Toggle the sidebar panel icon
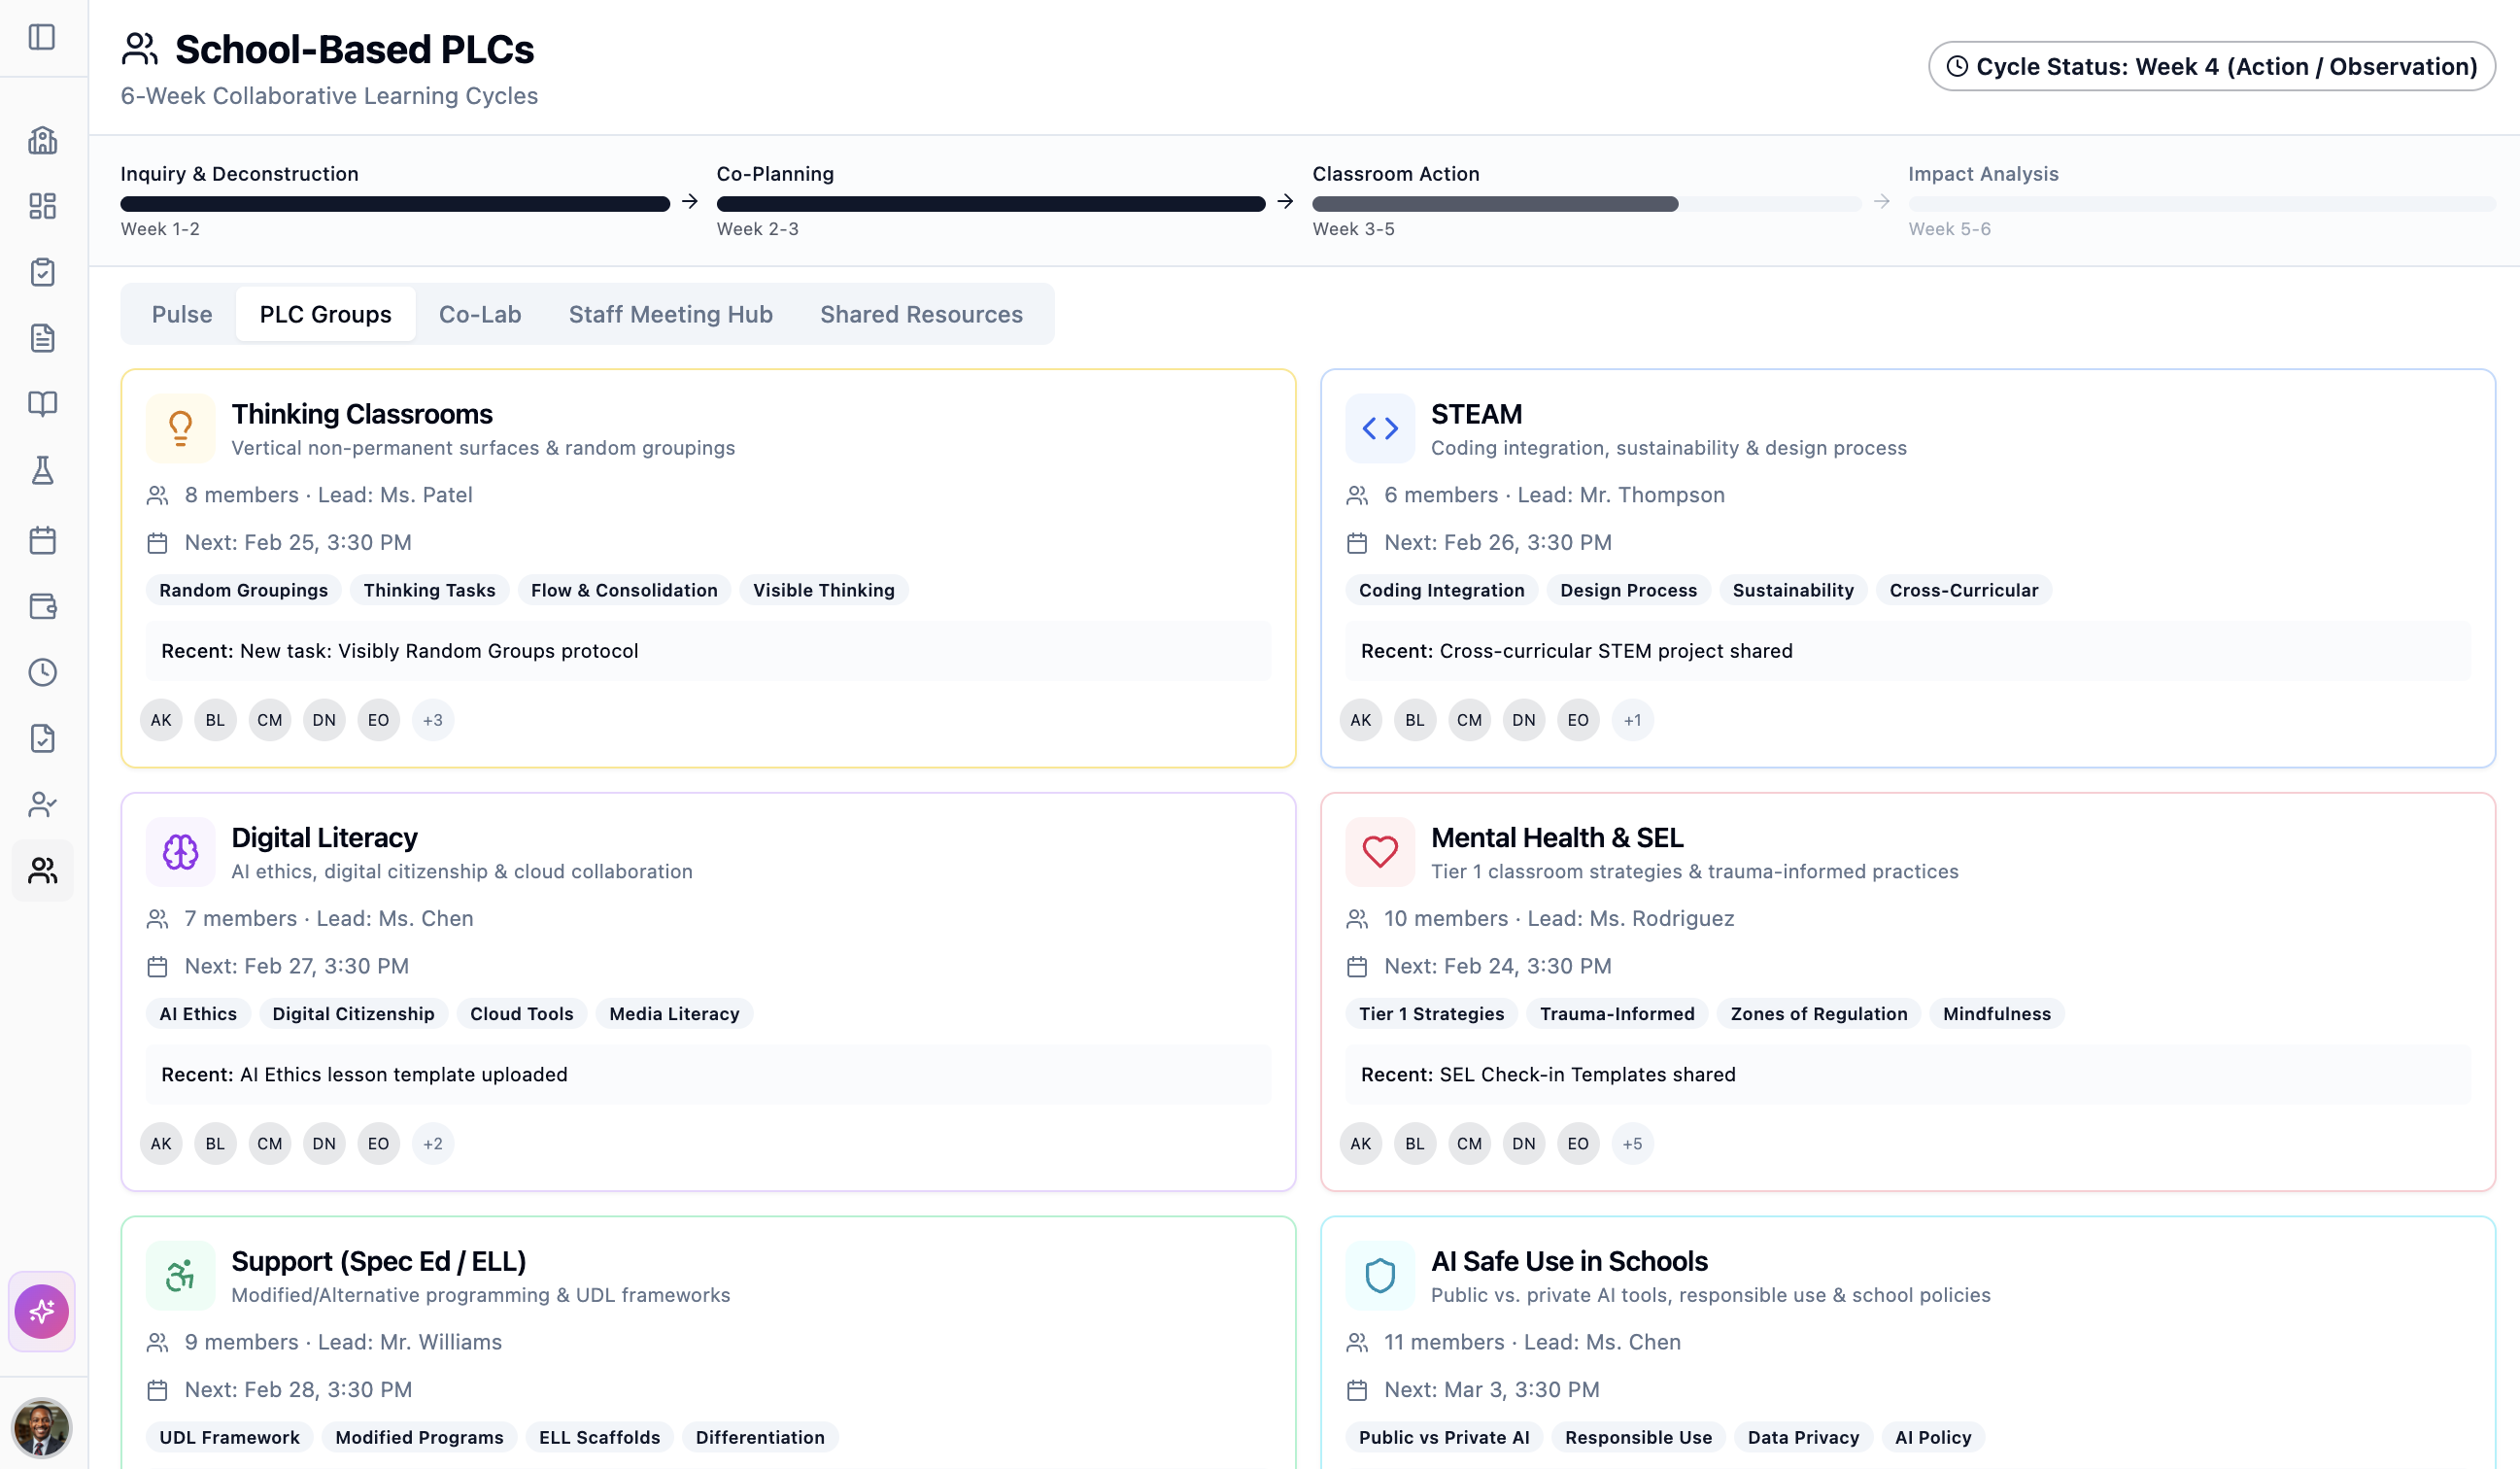This screenshot has width=2520, height=1469. (x=42, y=38)
